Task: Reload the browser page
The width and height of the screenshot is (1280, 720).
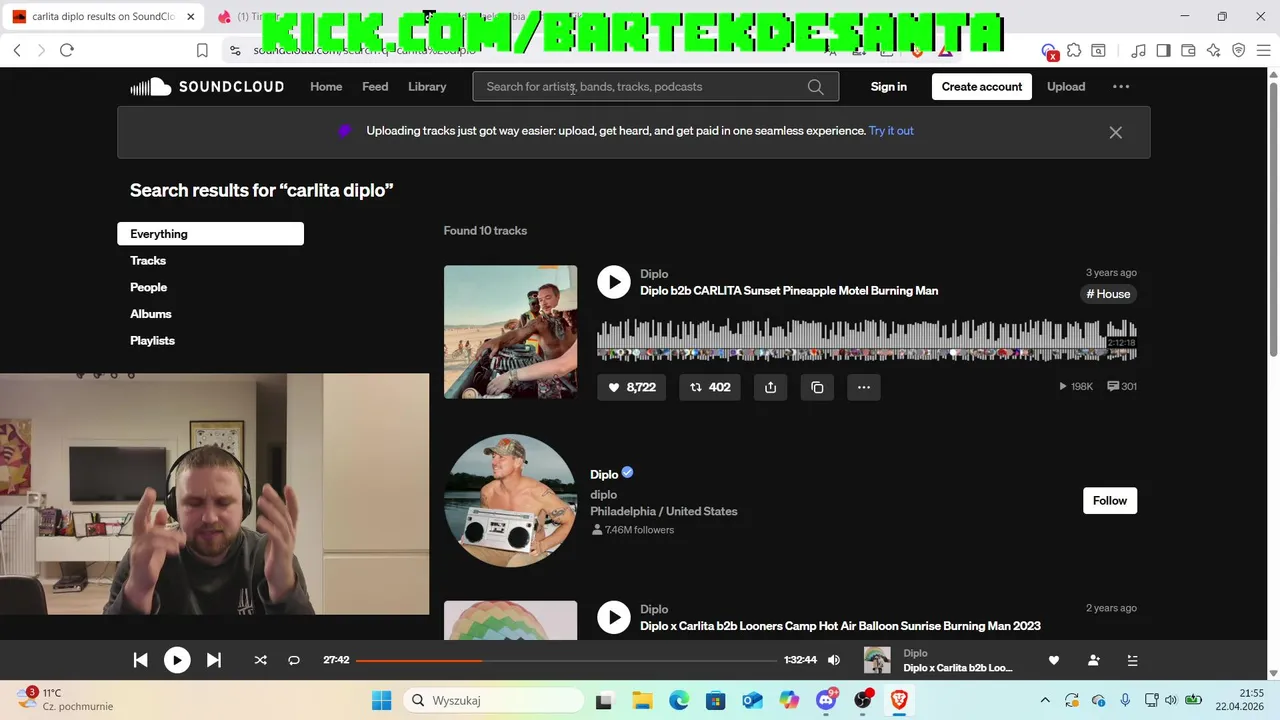Action: coord(67,50)
